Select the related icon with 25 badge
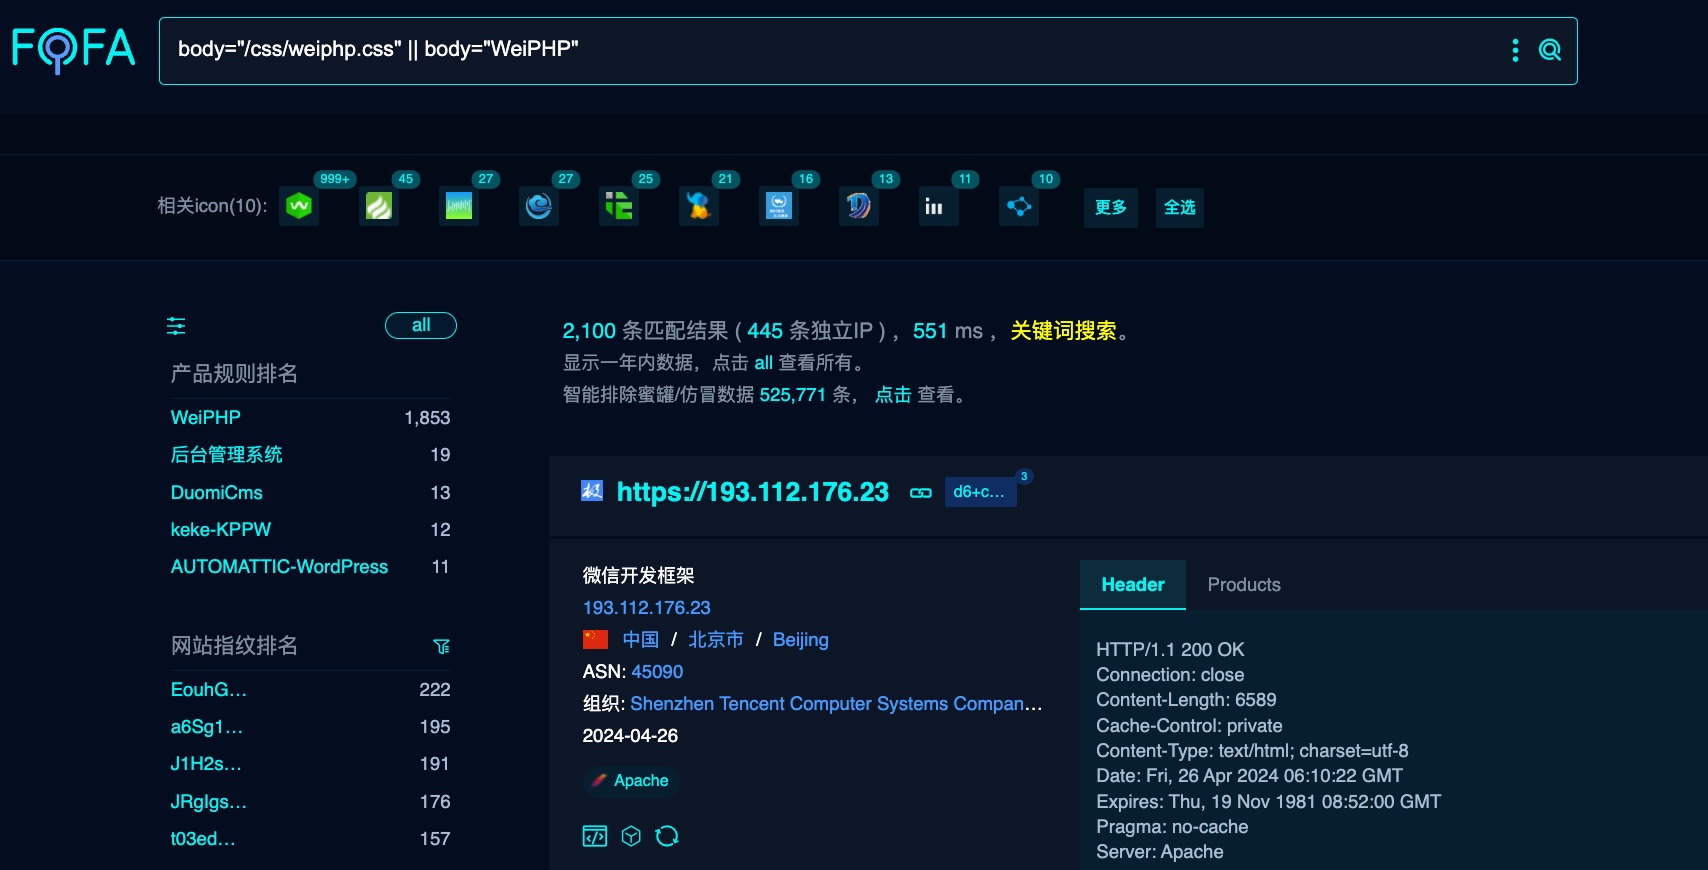The height and width of the screenshot is (870, 1708). [x=619, y=207]
